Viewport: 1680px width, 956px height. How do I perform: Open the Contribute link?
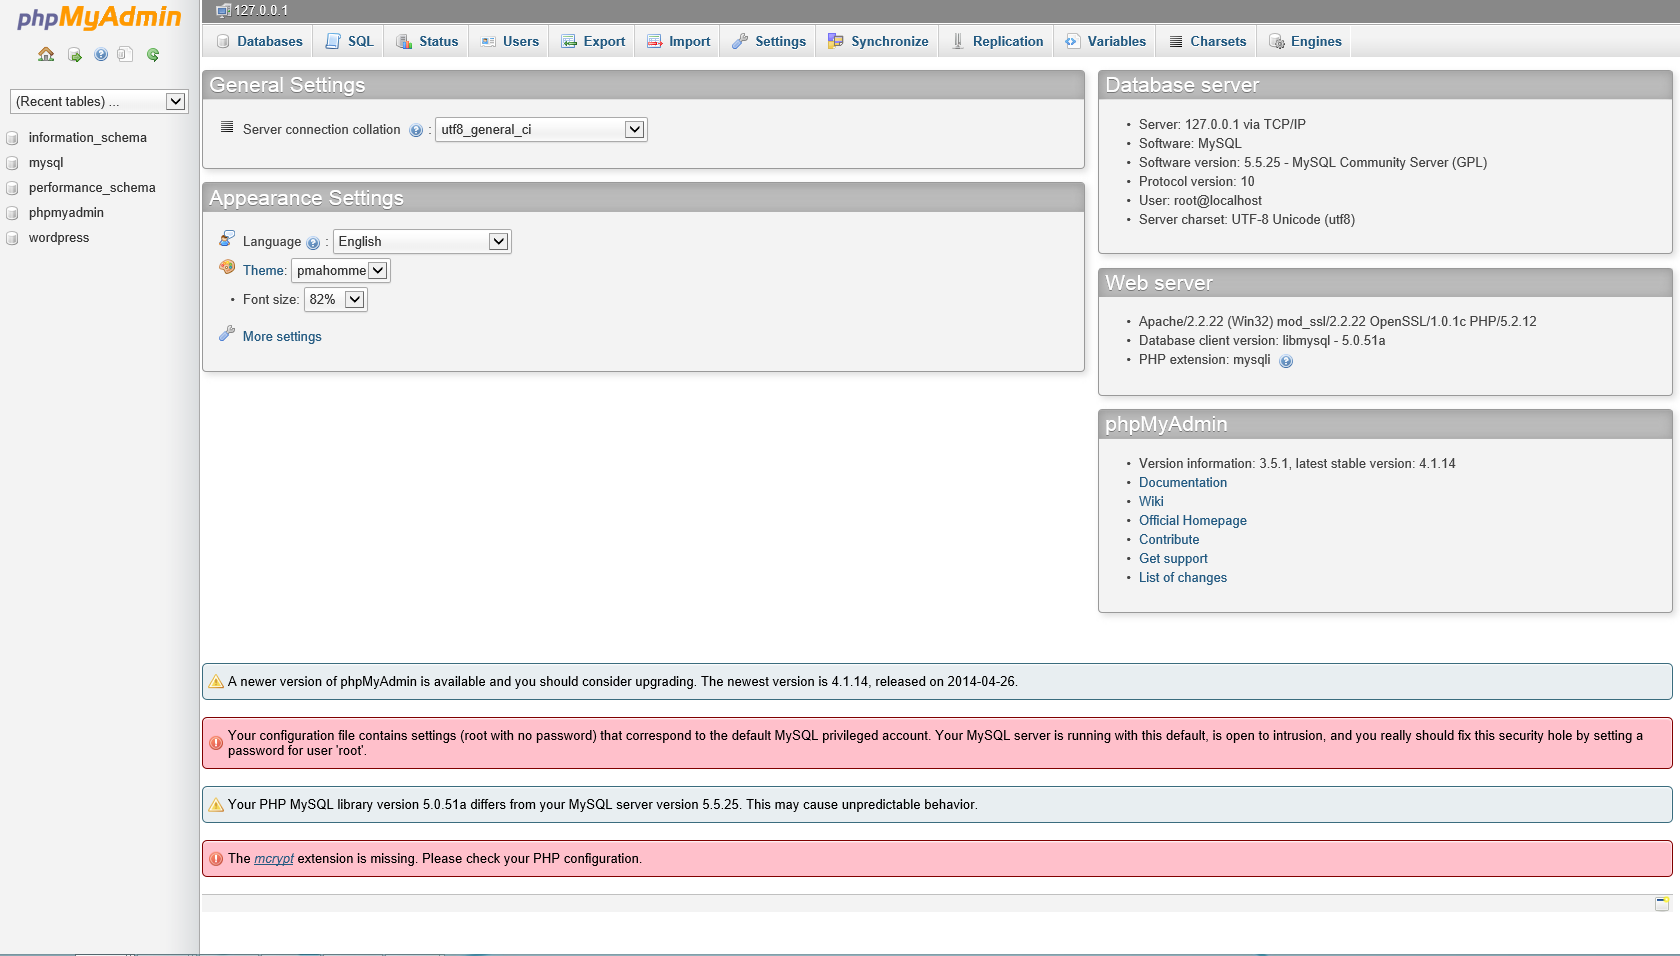click(x=1169, y=540)
